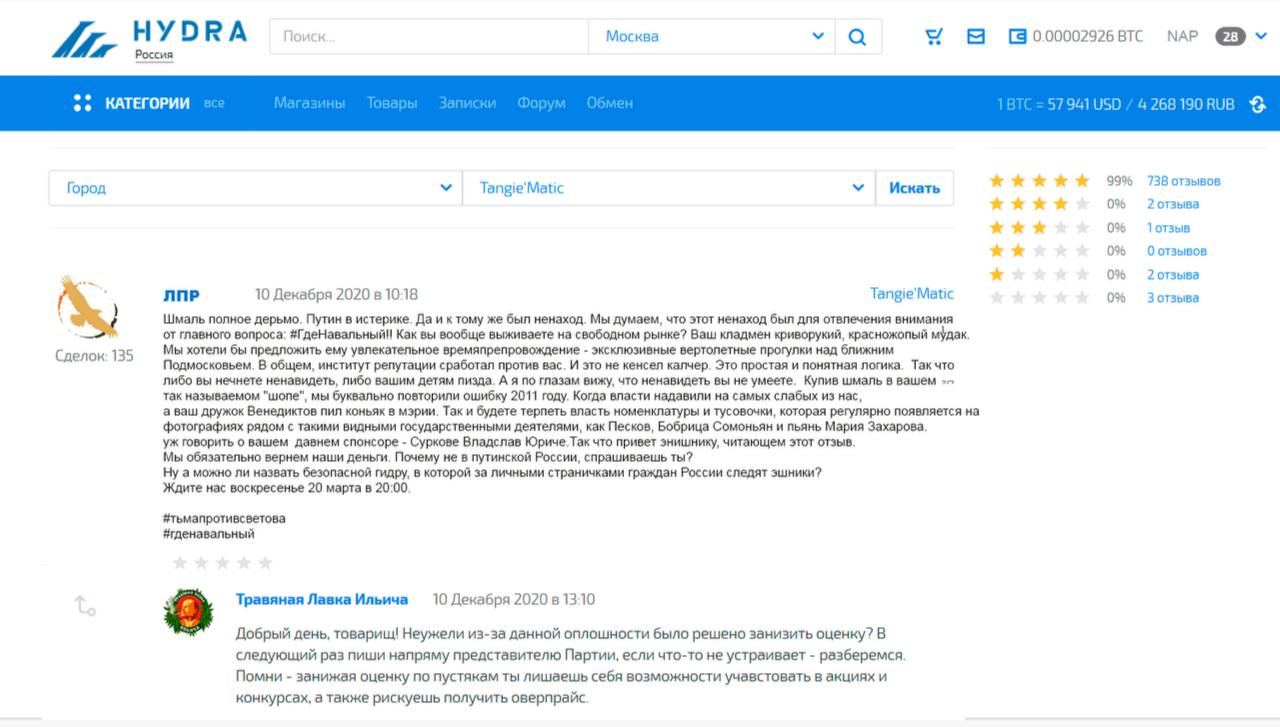Viewport: 1280px width, 727px height.
Task: Go to Товары section
Action: coord(392,103)
